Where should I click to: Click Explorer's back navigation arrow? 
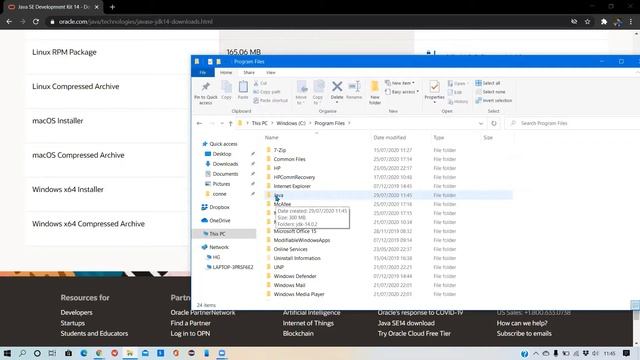point(199,123)
